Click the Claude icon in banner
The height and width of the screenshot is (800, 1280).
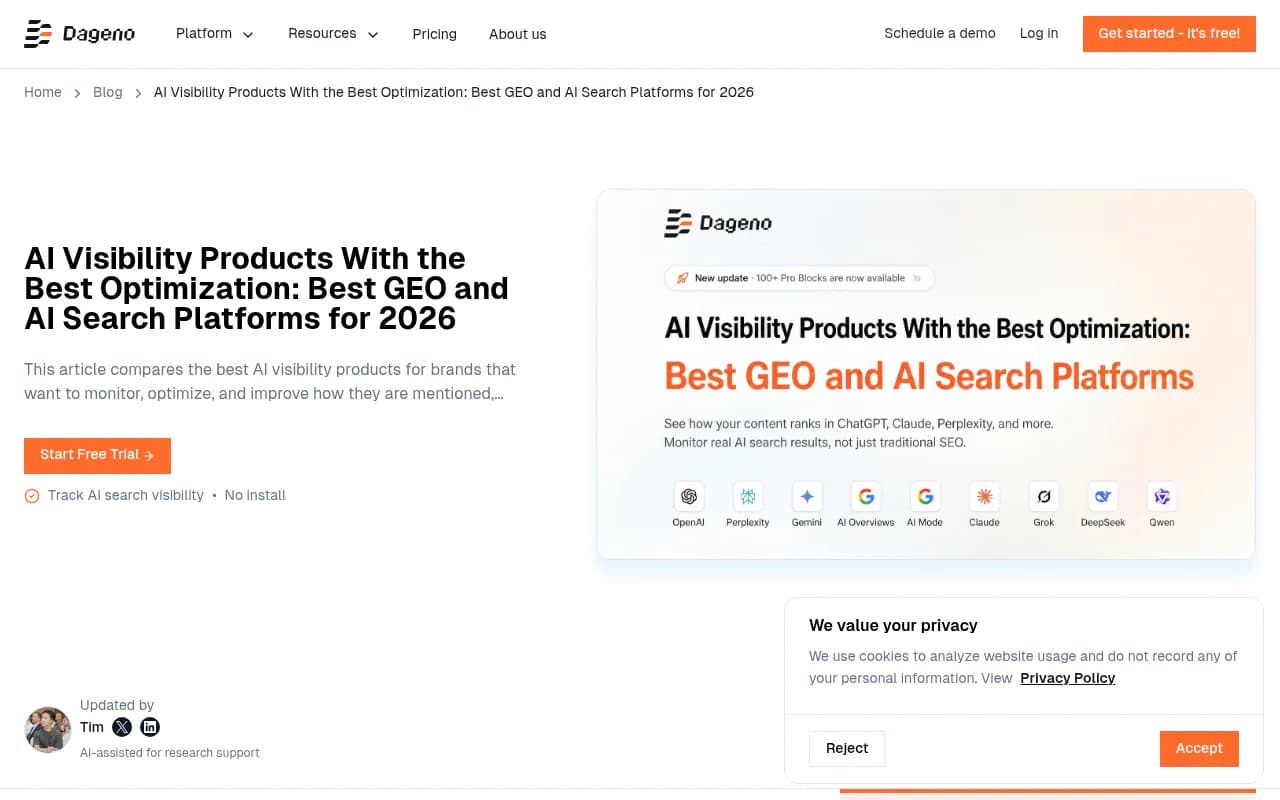click(984, 496)
